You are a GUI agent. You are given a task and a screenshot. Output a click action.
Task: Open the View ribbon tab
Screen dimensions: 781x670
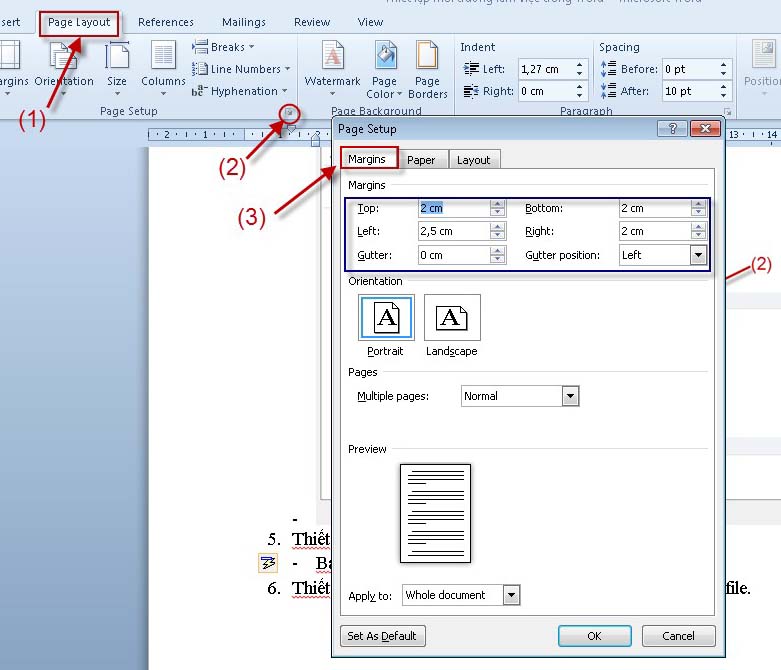point(370,22)
